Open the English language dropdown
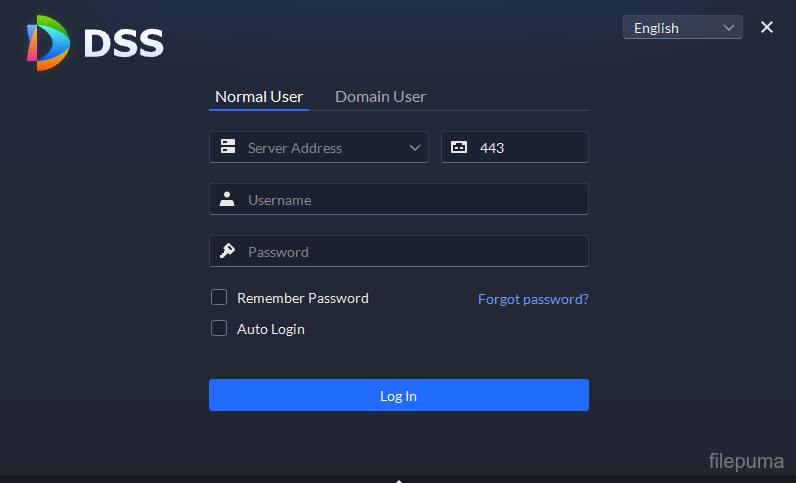This screenshot has height=483, width=796. point(682,27)
